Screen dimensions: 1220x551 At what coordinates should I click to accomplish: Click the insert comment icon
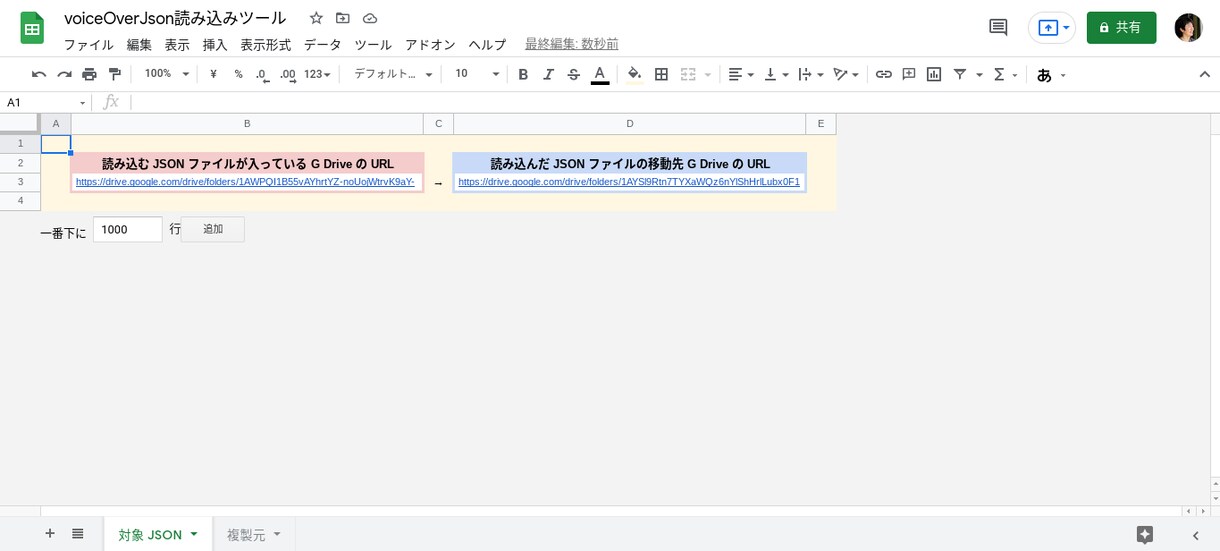point(909,74)
